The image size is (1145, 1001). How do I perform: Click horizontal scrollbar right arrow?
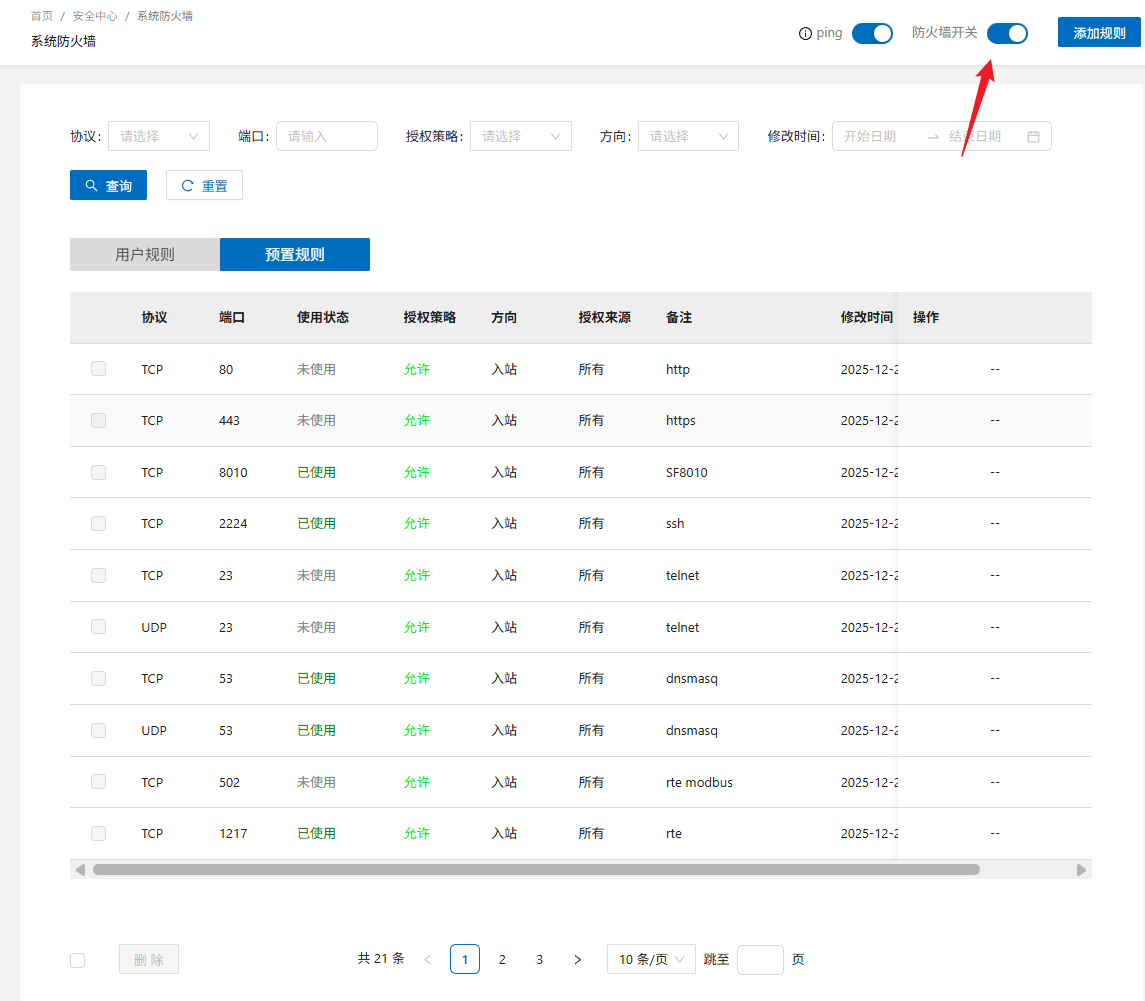[x=1081, y=870]
